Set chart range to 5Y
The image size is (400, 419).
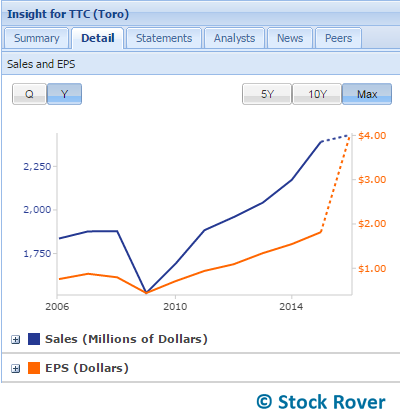267,94
